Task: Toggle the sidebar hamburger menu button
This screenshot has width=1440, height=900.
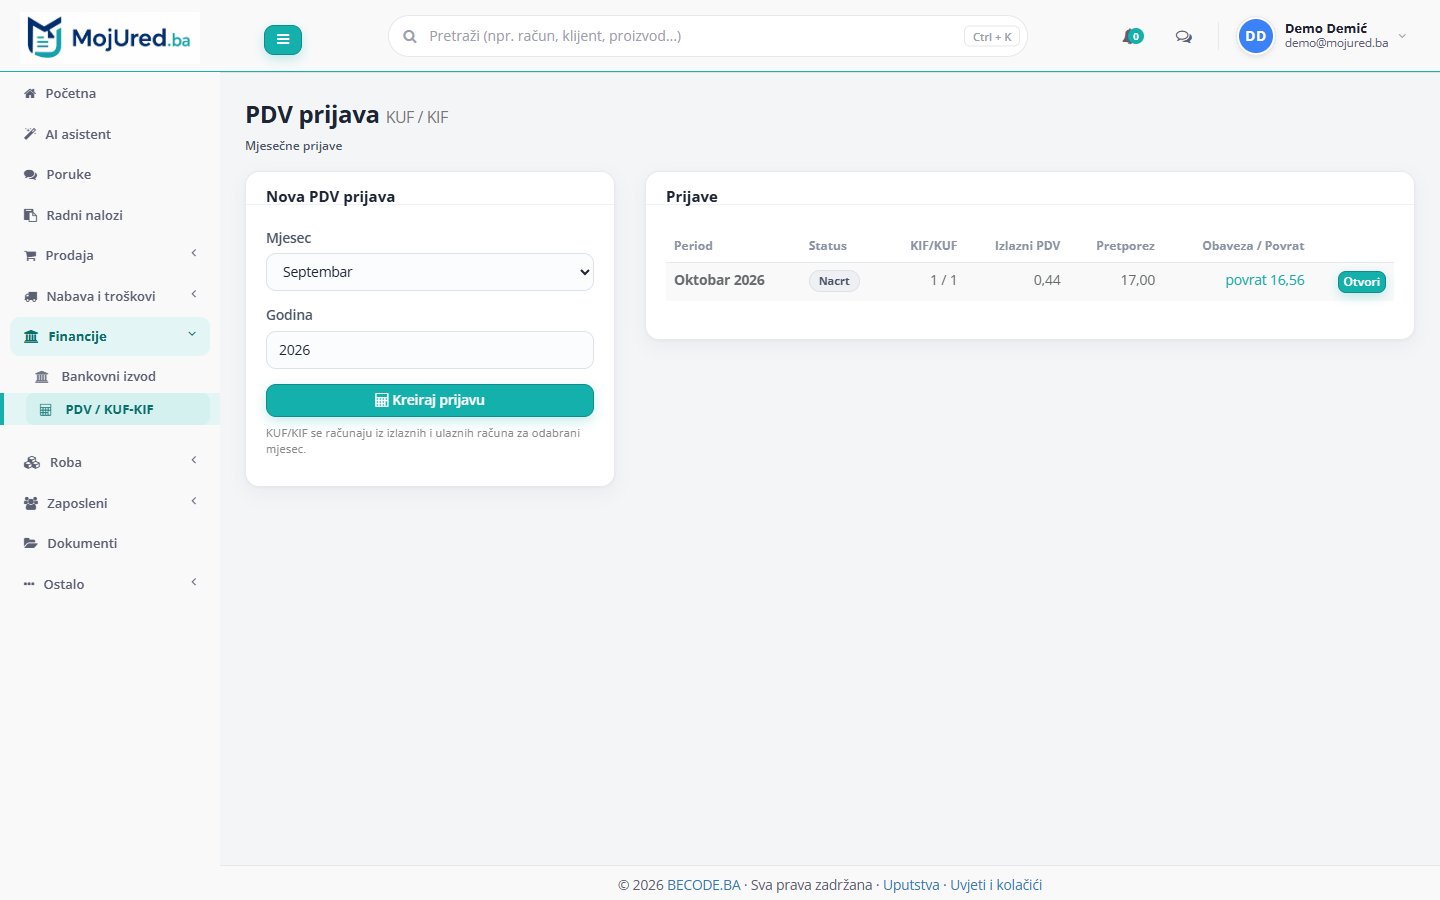Action: pyautogui.click(x=283, y=39)
